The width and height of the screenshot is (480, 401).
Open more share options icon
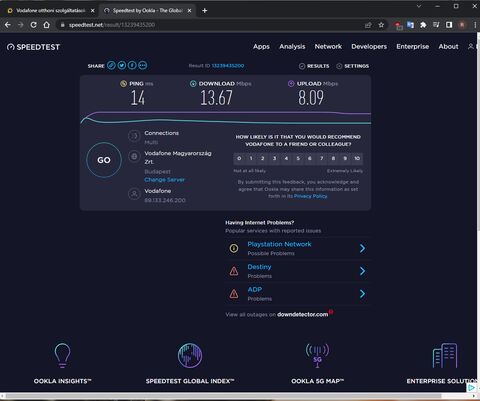pyautogui.click(x=143, y=65)
